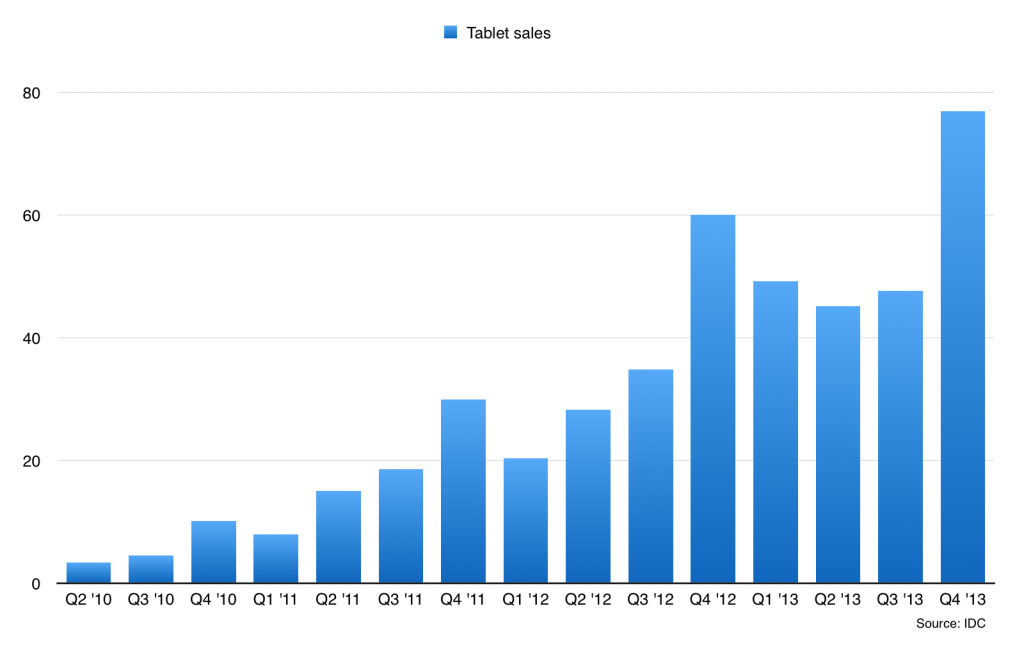Click the Q2 '10 axis label

click(x=88, y=600)
